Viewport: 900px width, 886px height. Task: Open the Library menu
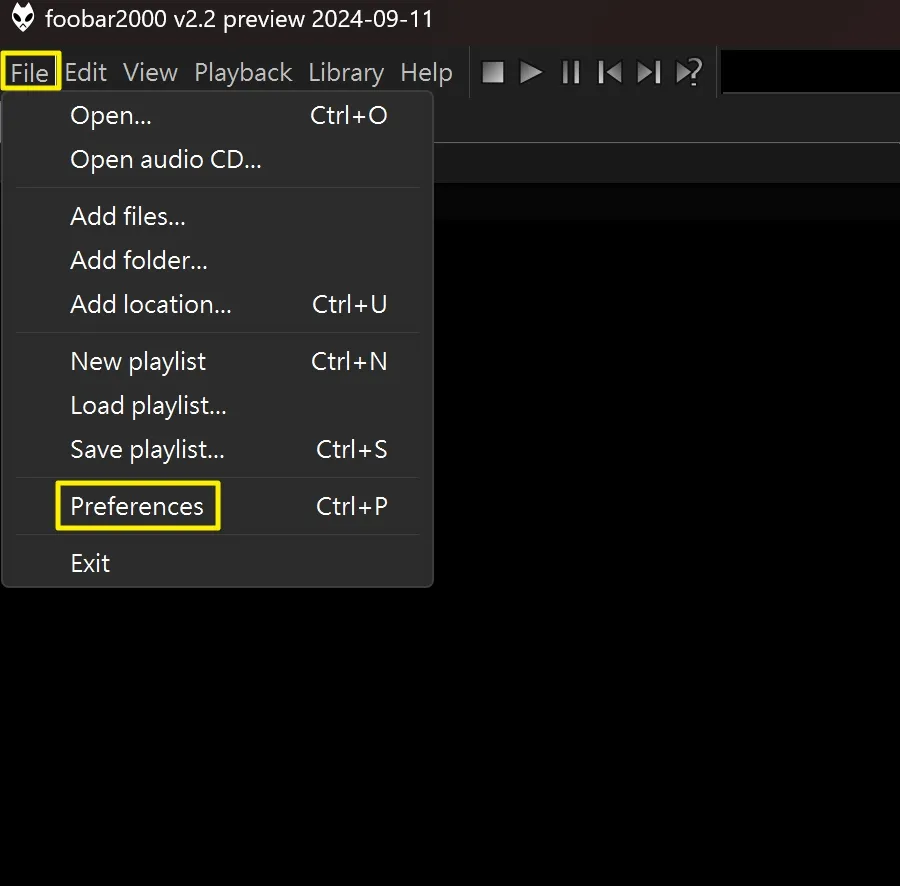point(346,72)
